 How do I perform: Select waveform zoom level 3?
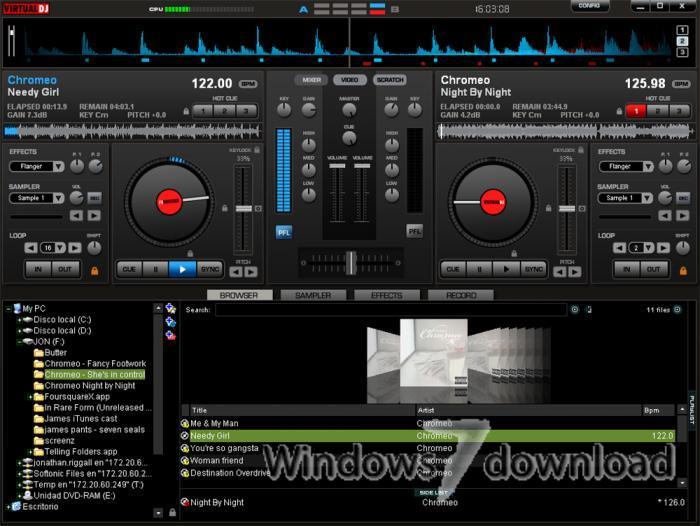point(682,52)
